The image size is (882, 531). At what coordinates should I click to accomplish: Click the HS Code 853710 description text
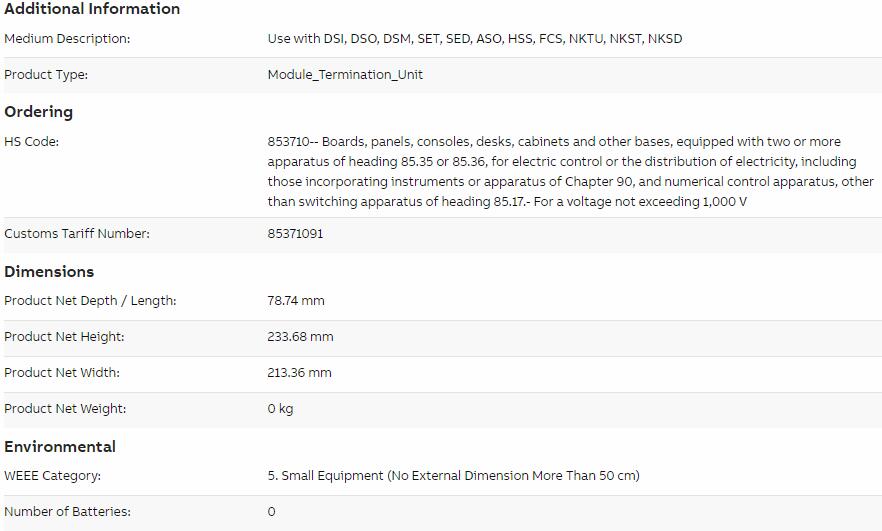pyautogui.click(x=570, y=172)
